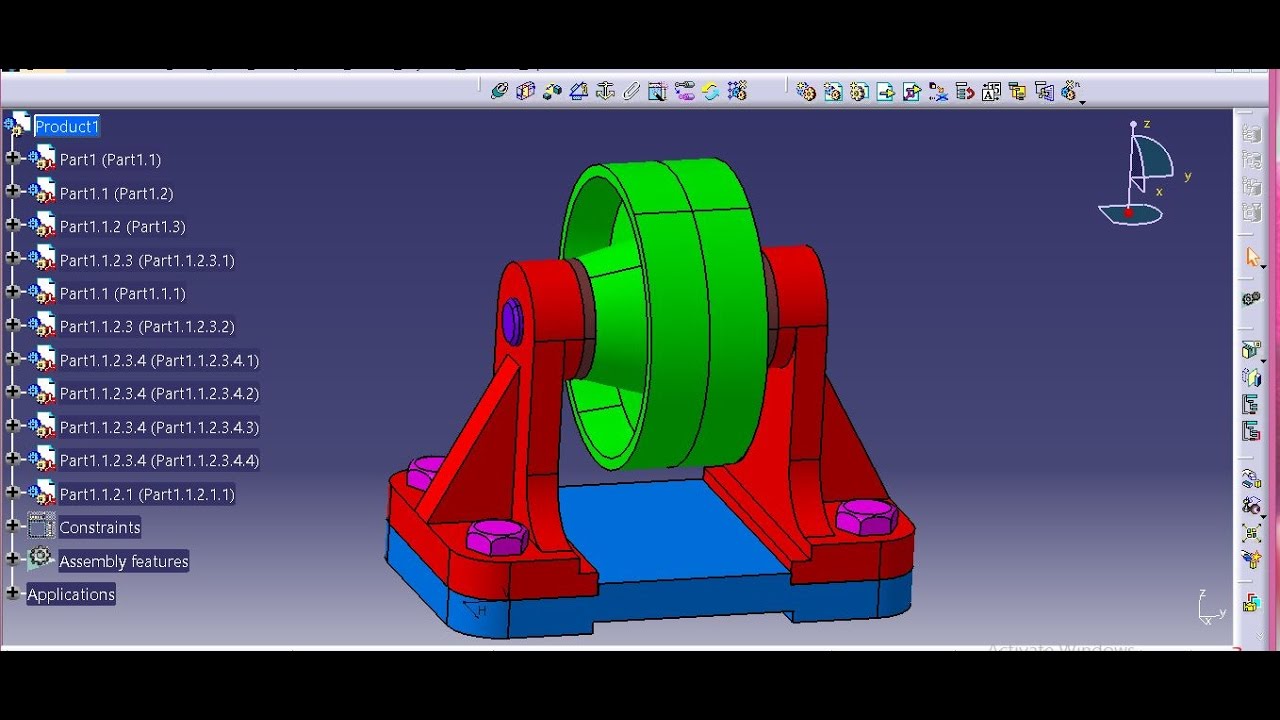Select Part1.1.2.3.4 (Part1.1.2.3.4.2) in tree
Viewport: 1280px width, 720px height.
pyautogui.click(x=159, y=394)
